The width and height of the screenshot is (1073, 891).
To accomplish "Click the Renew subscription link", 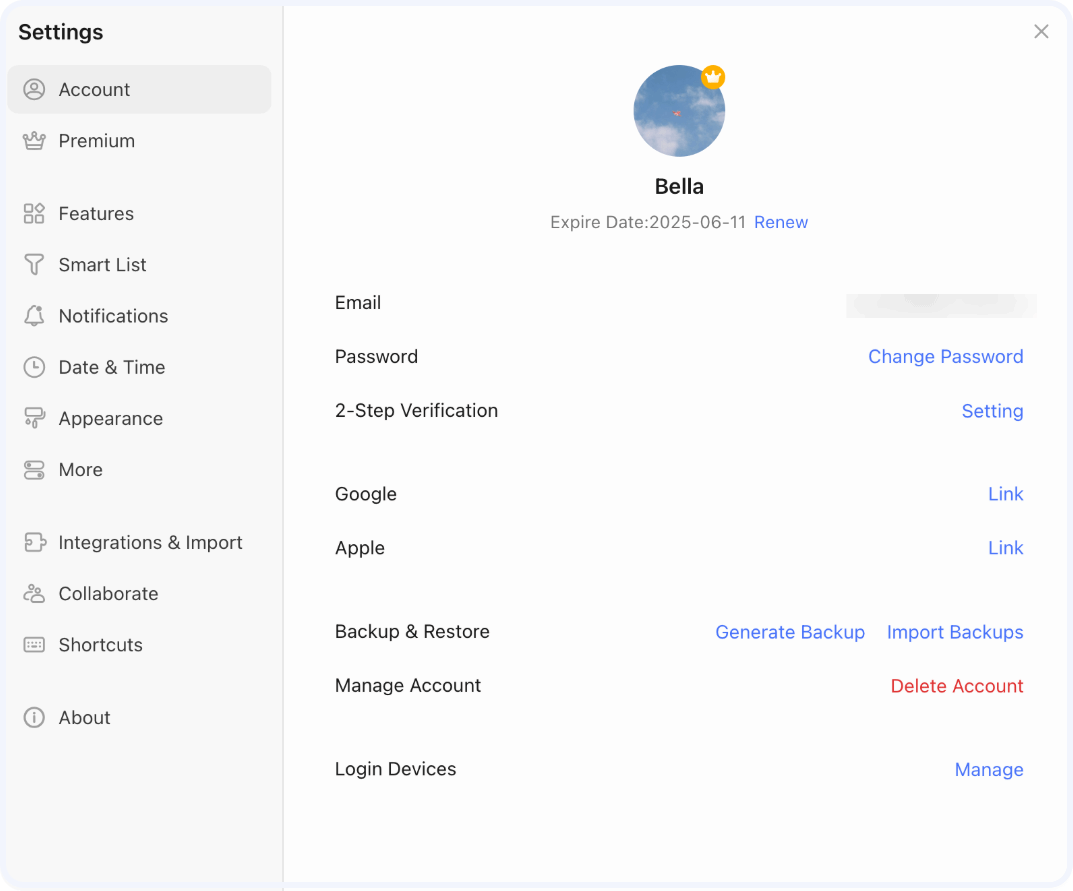I will pyautogui.click(x=781, y=223).
